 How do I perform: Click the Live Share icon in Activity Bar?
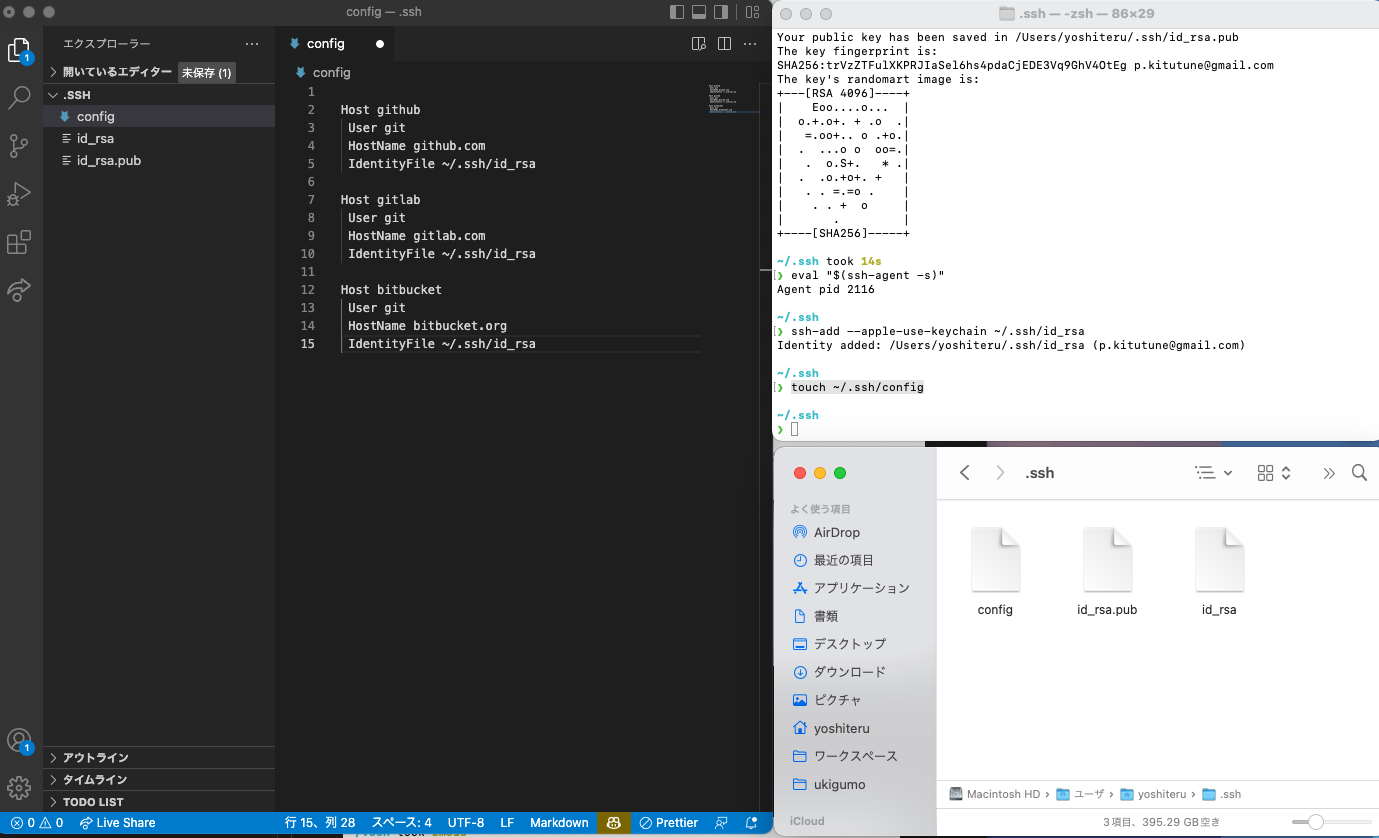[x=20, y=290]
